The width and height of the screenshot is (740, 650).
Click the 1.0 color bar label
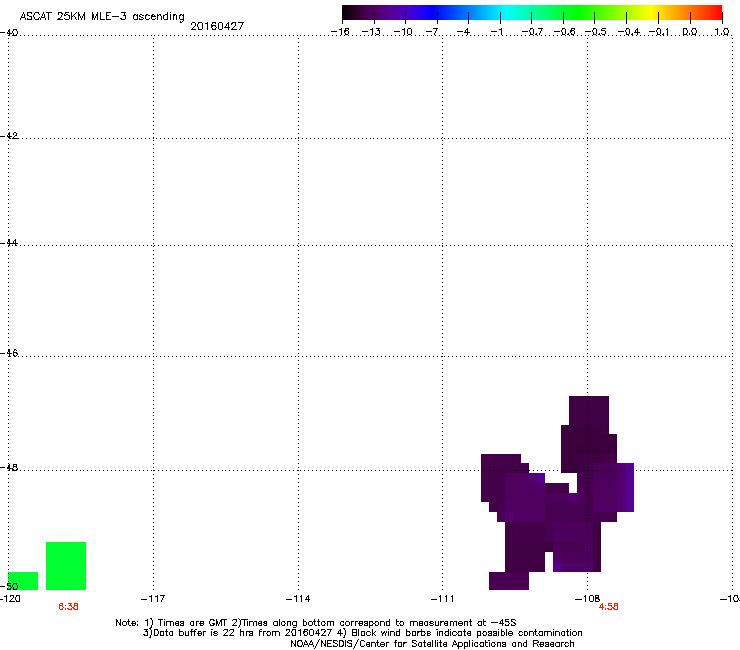pyautogui.click(x=722, y=32)
